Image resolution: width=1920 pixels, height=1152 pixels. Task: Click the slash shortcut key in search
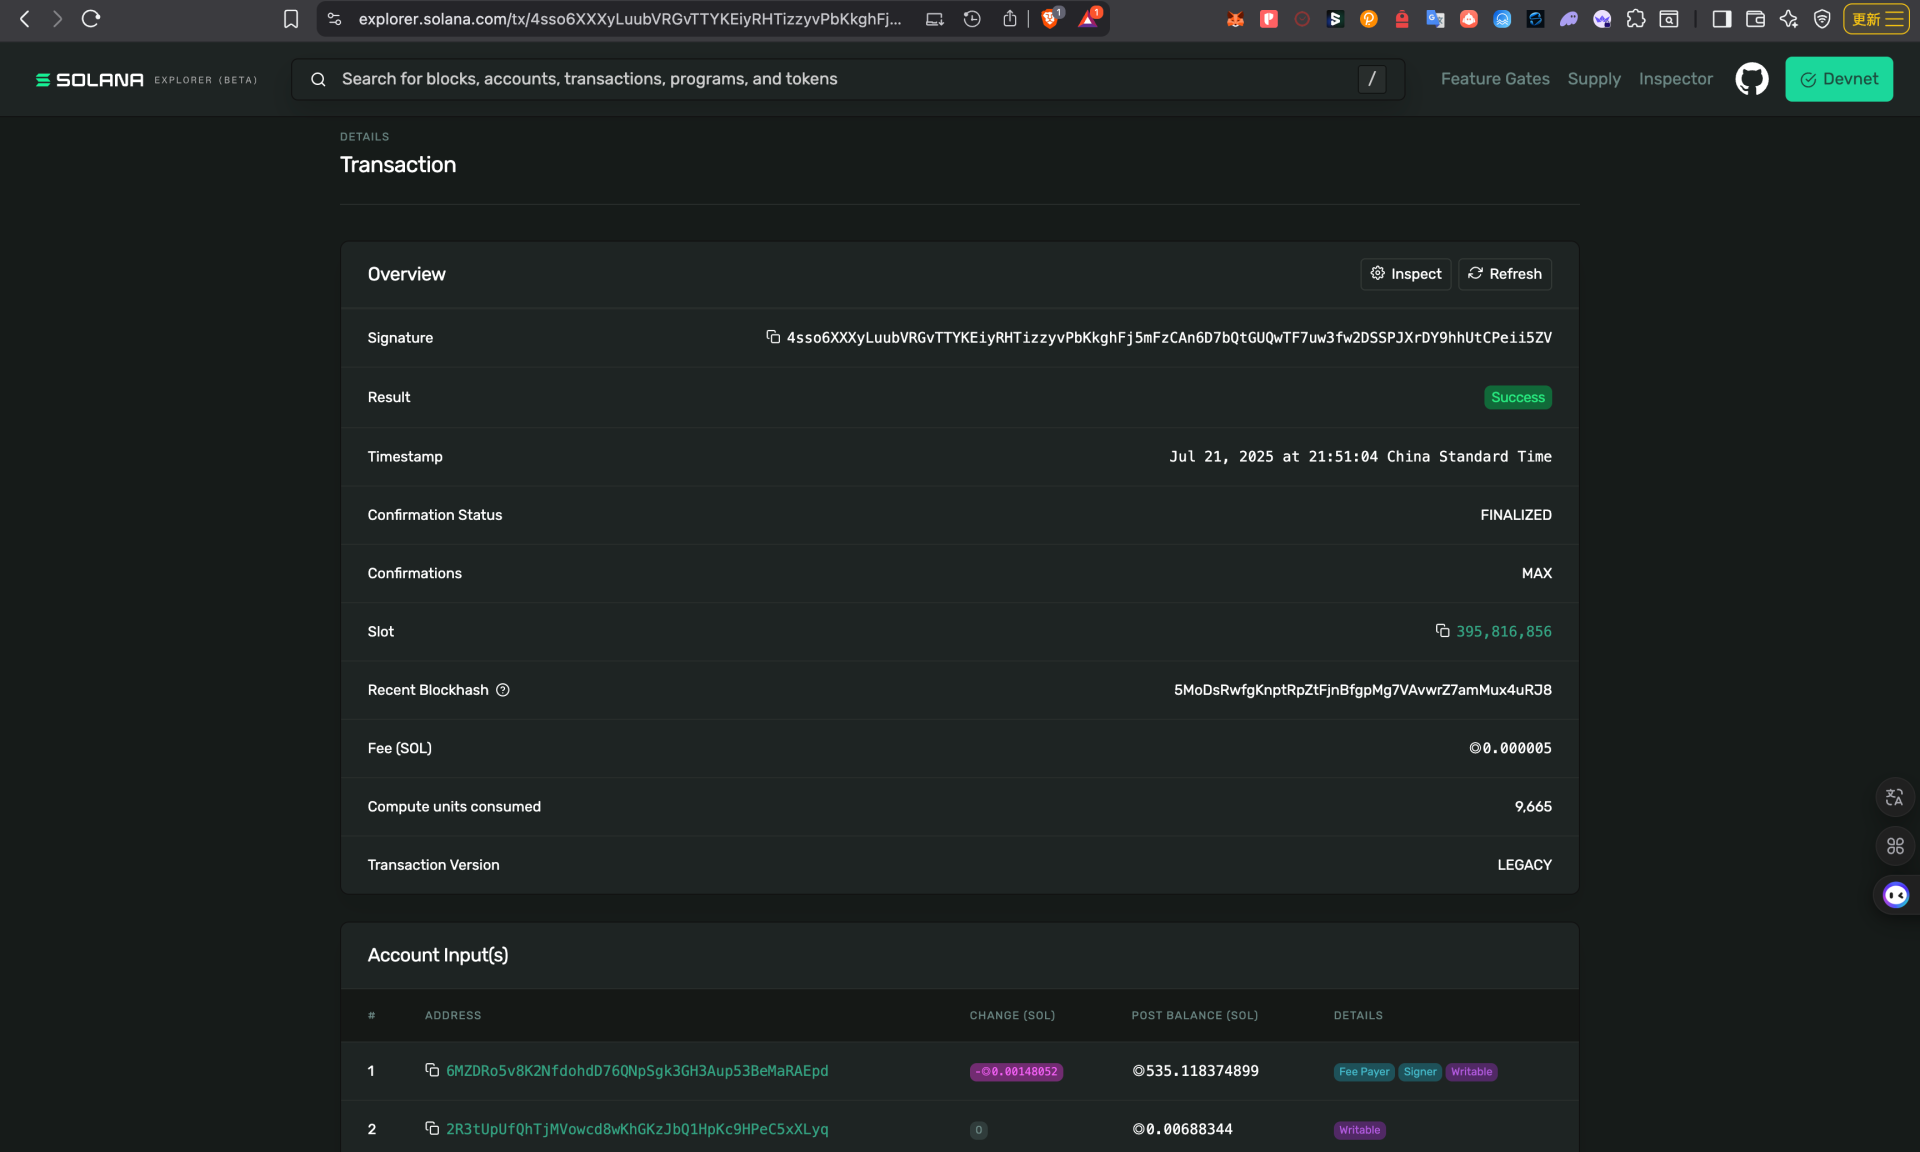[x=1372, y=79]
